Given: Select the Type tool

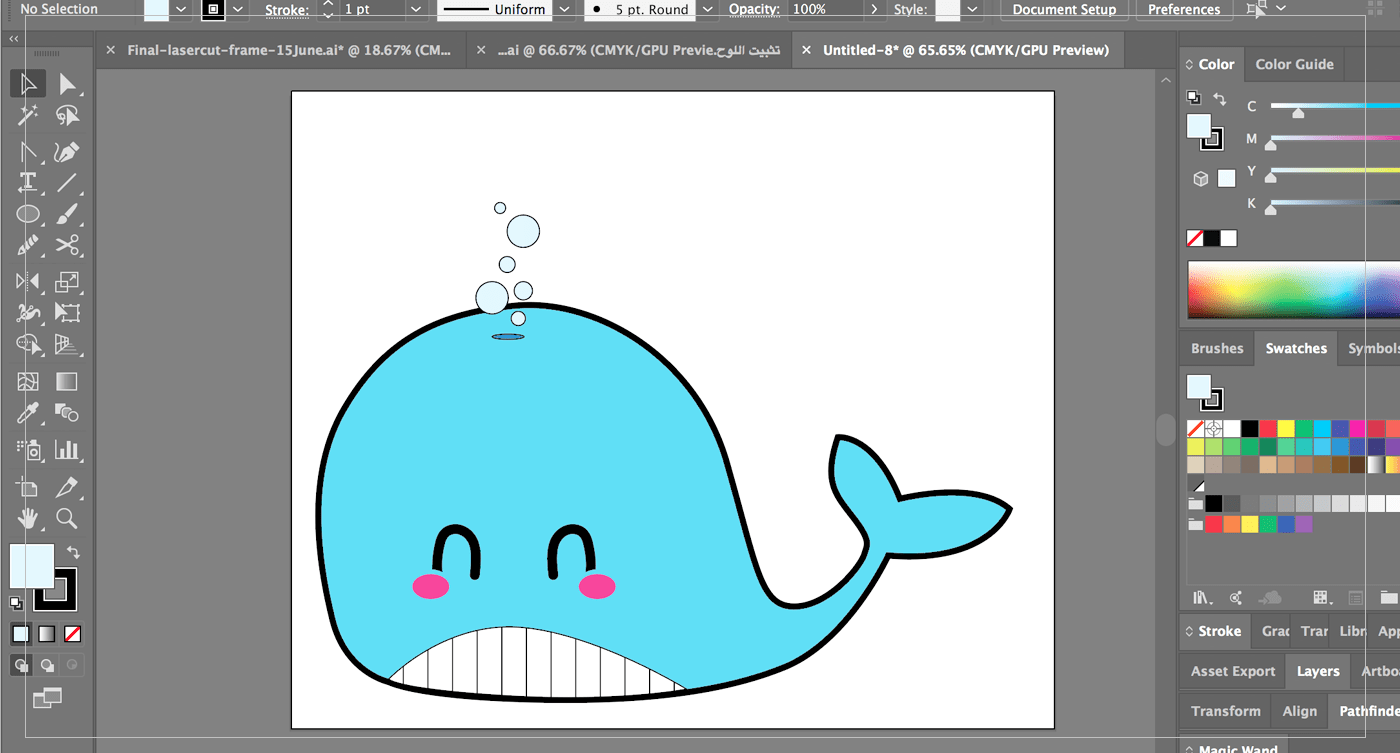Looking at the screenshot, I should (x=28, y=183).
